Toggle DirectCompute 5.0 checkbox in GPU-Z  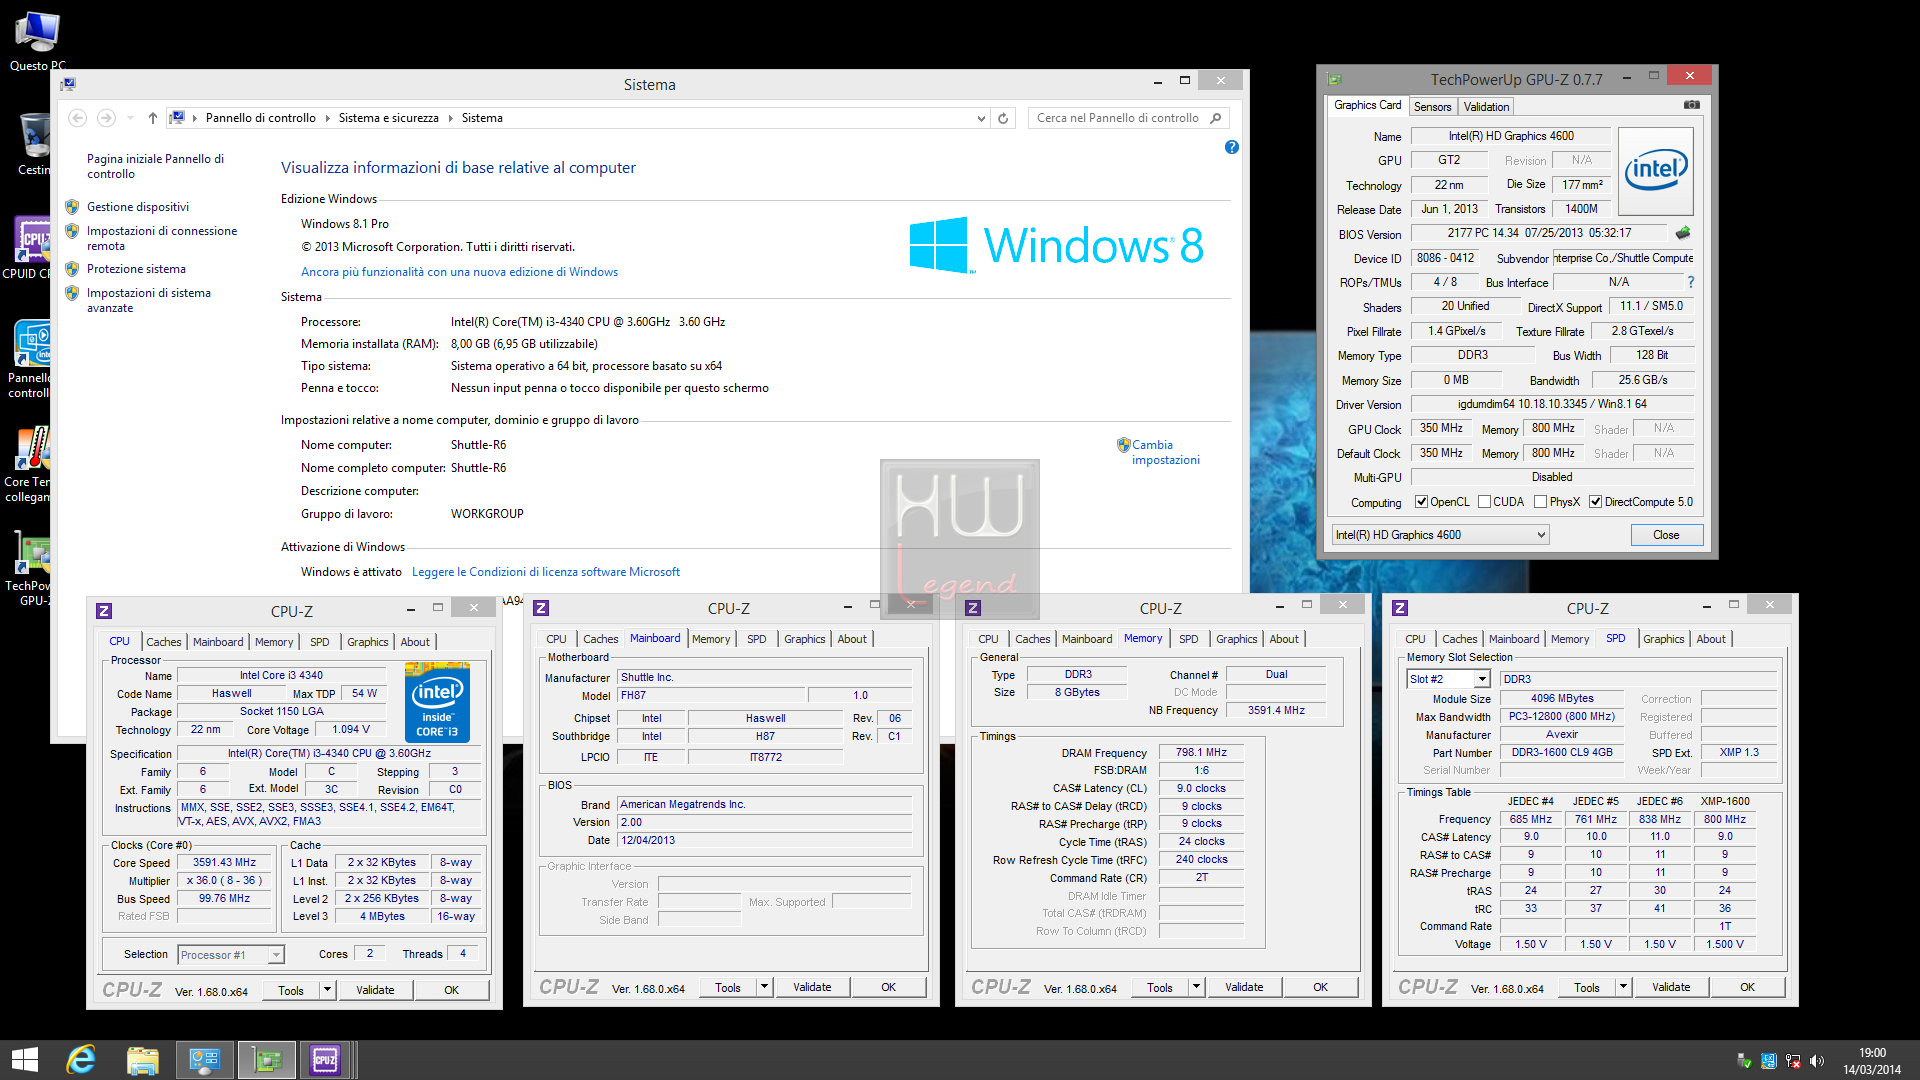(1595, 502)
